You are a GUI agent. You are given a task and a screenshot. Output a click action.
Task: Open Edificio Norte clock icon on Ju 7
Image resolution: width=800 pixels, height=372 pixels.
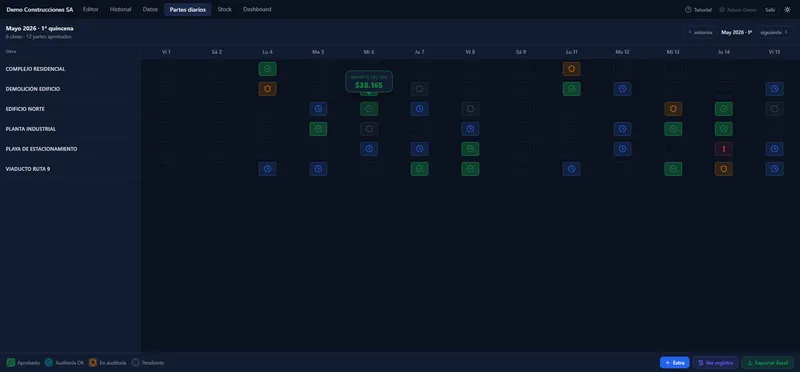(x=419, y=109)
